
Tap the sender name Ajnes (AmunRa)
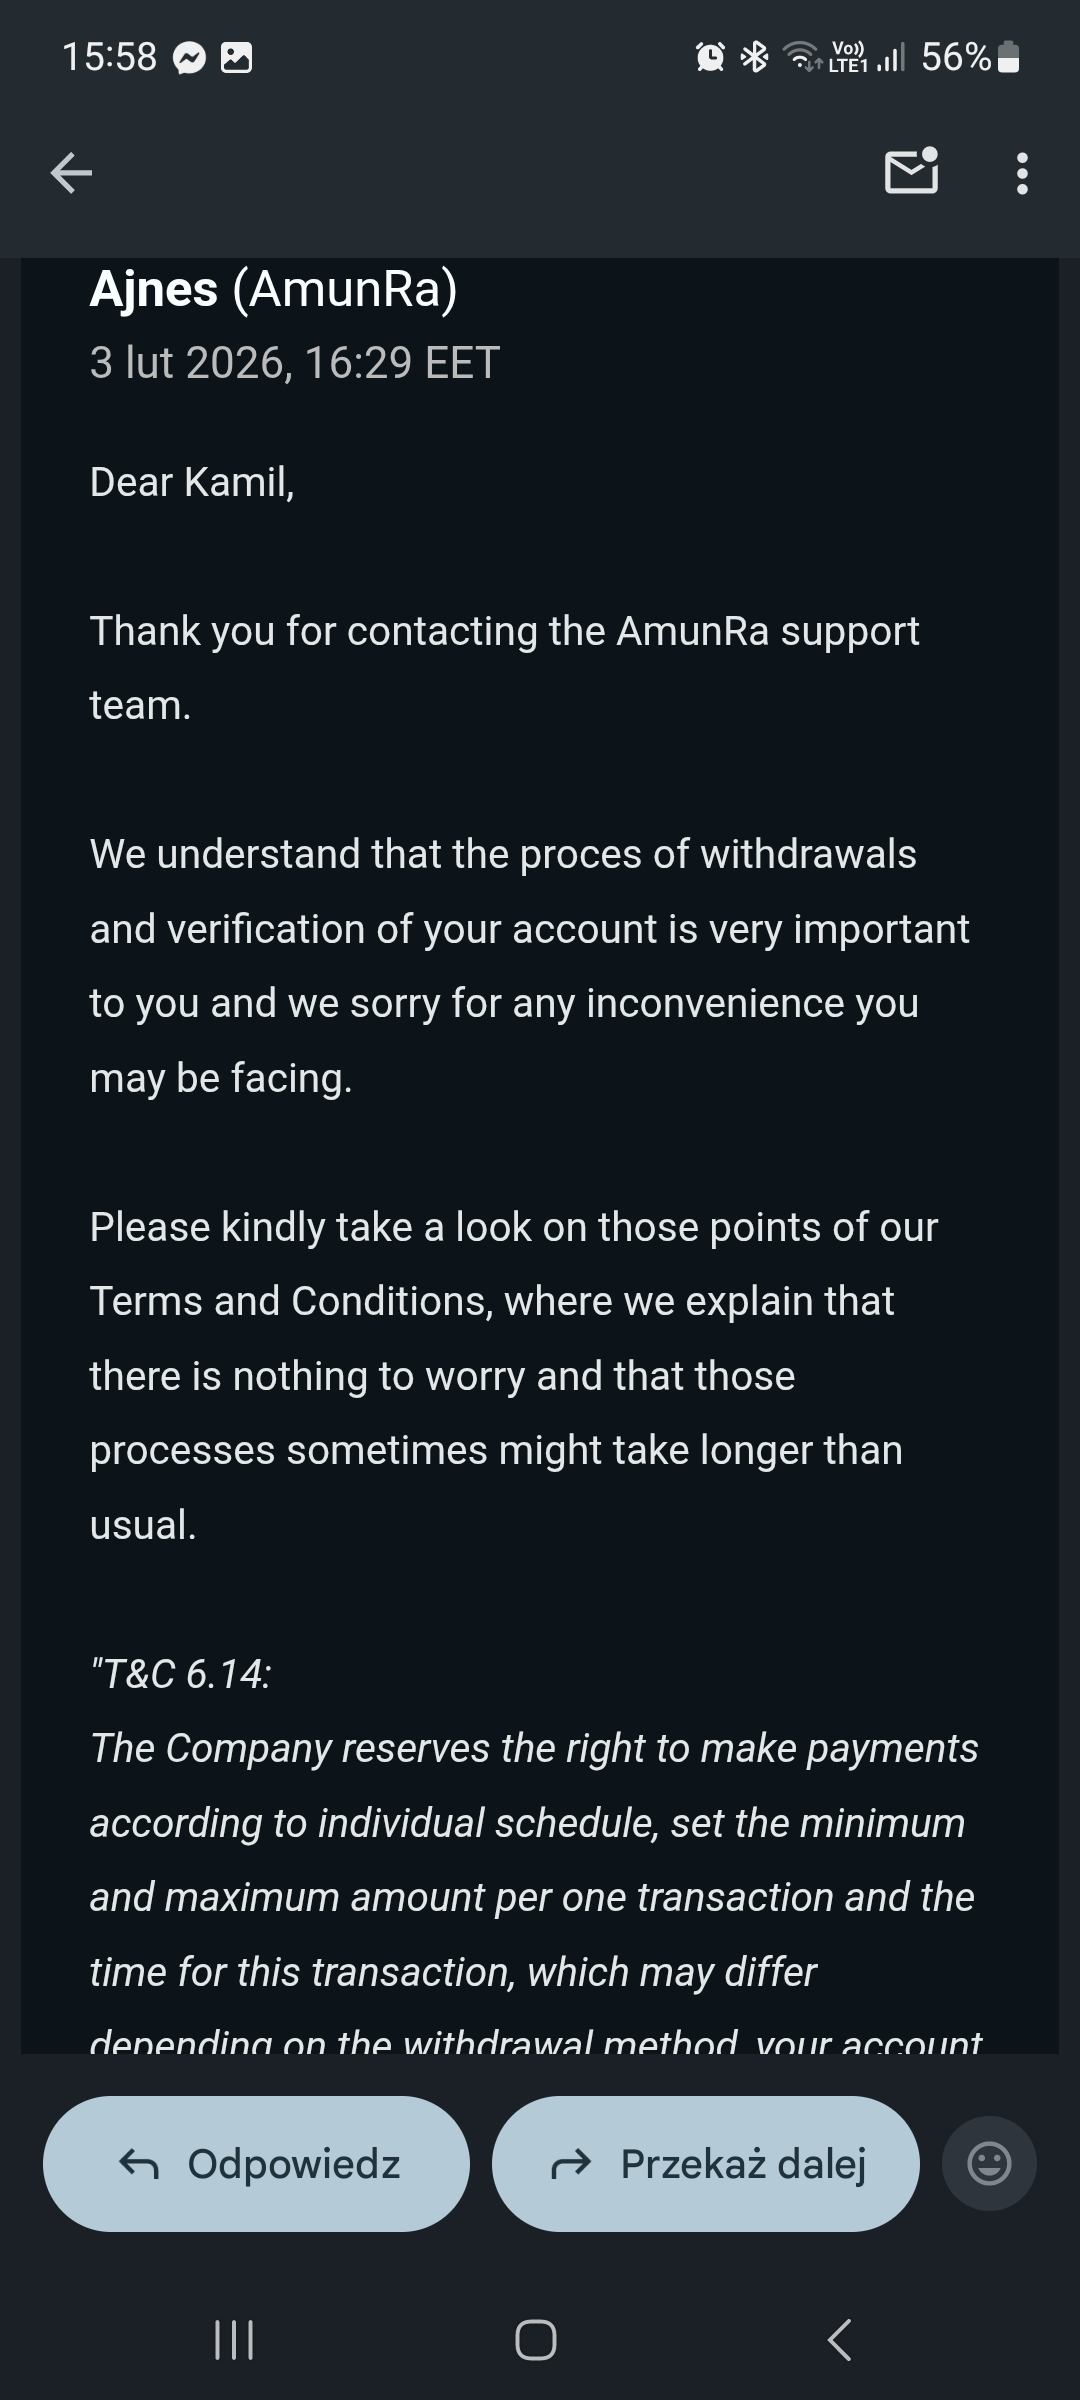pos(273,290)
